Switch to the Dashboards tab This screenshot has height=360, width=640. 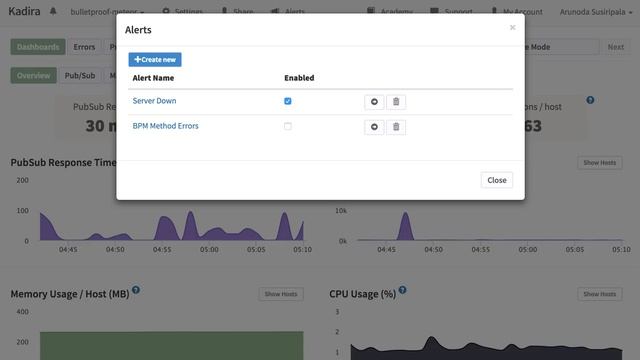38,47
